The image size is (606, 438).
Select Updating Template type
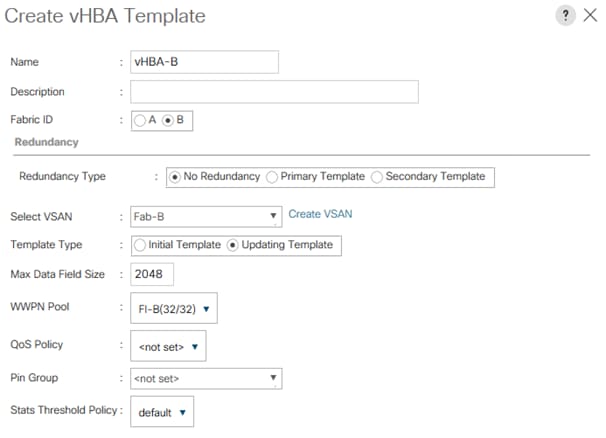(232, 245)
